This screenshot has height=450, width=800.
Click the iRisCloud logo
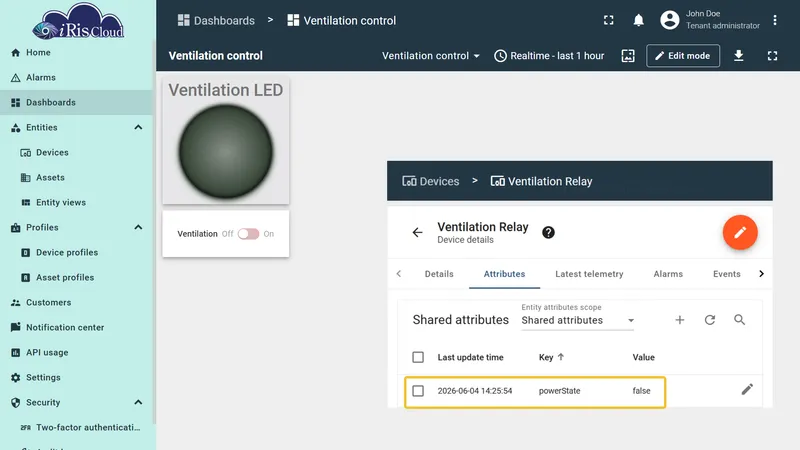(78, 21)
